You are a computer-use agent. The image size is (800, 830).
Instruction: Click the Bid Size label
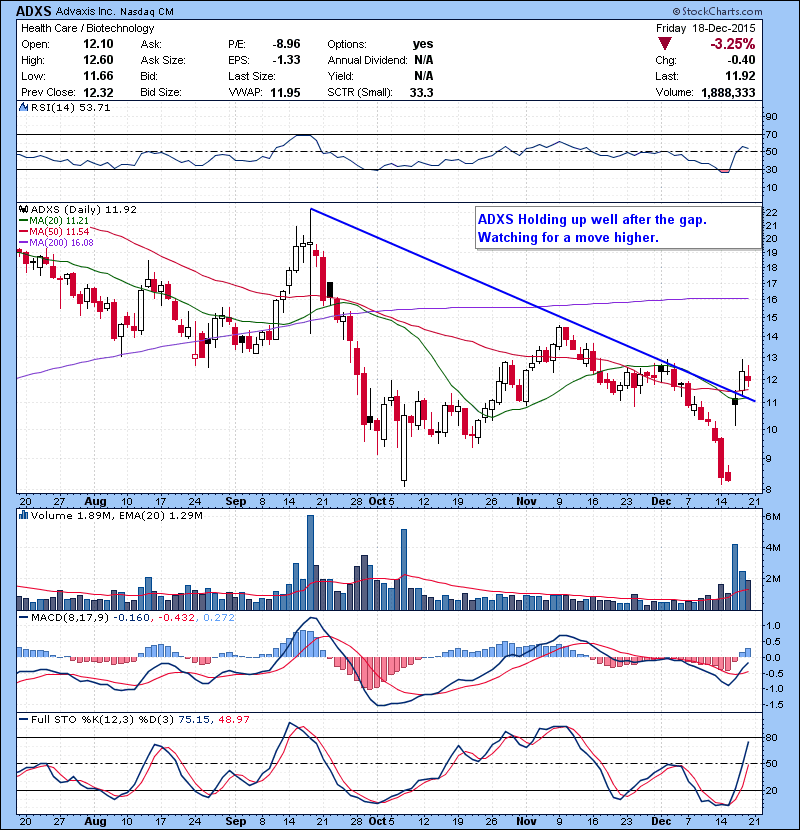[x=161, y=93]
